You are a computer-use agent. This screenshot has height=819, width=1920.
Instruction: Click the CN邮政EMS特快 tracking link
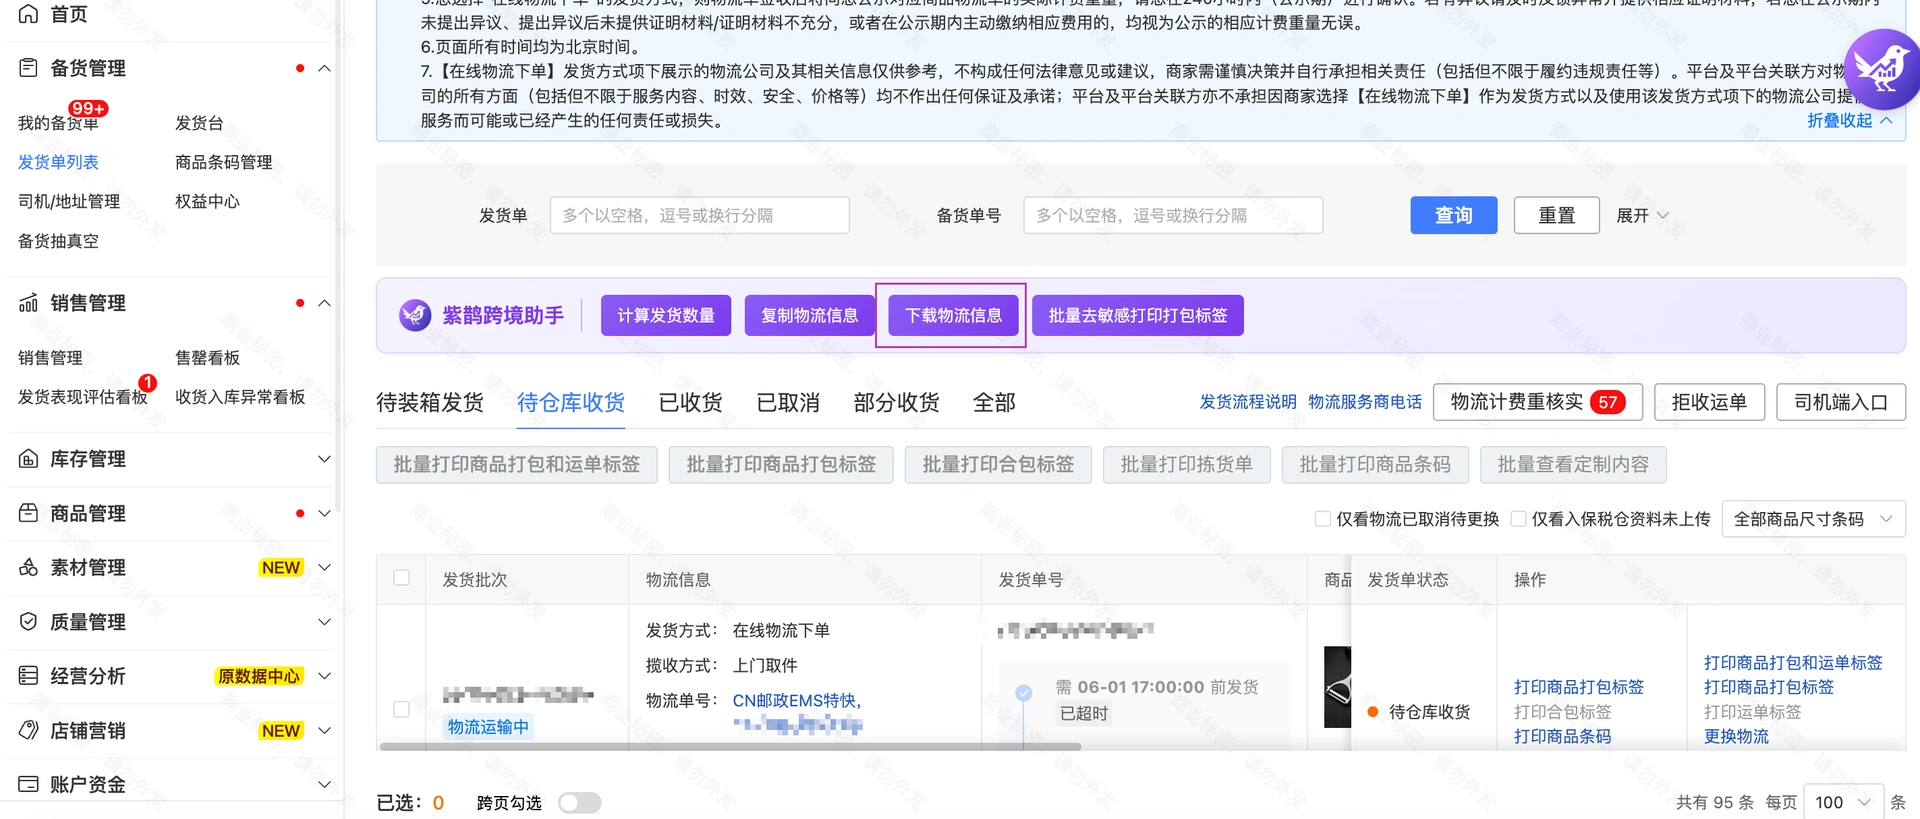click(x=797, y=700)
